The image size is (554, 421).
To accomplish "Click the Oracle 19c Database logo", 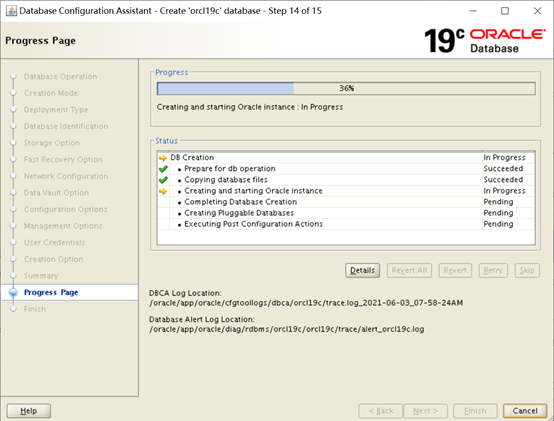I will [485, 41].
